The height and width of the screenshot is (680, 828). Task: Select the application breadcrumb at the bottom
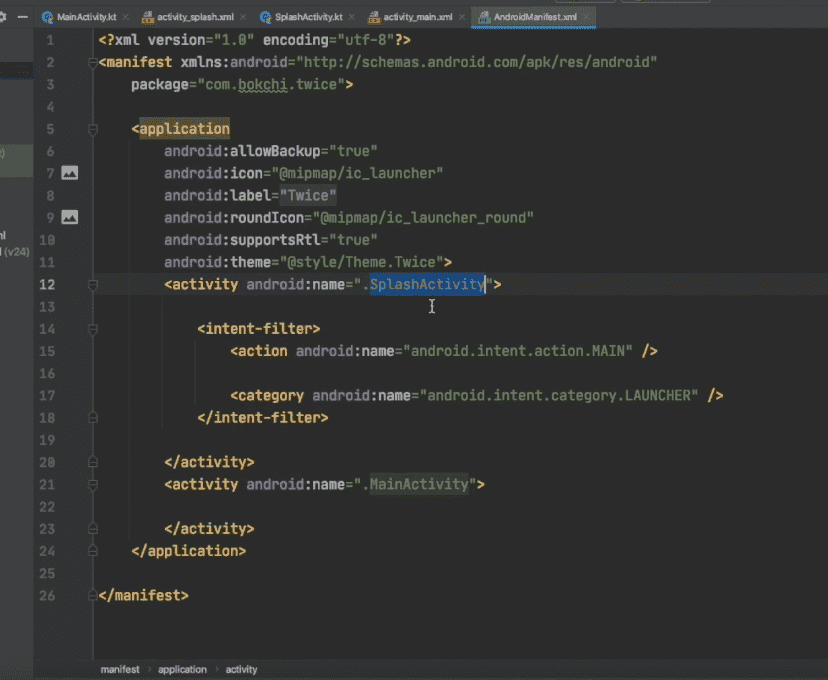pos(182,669)
